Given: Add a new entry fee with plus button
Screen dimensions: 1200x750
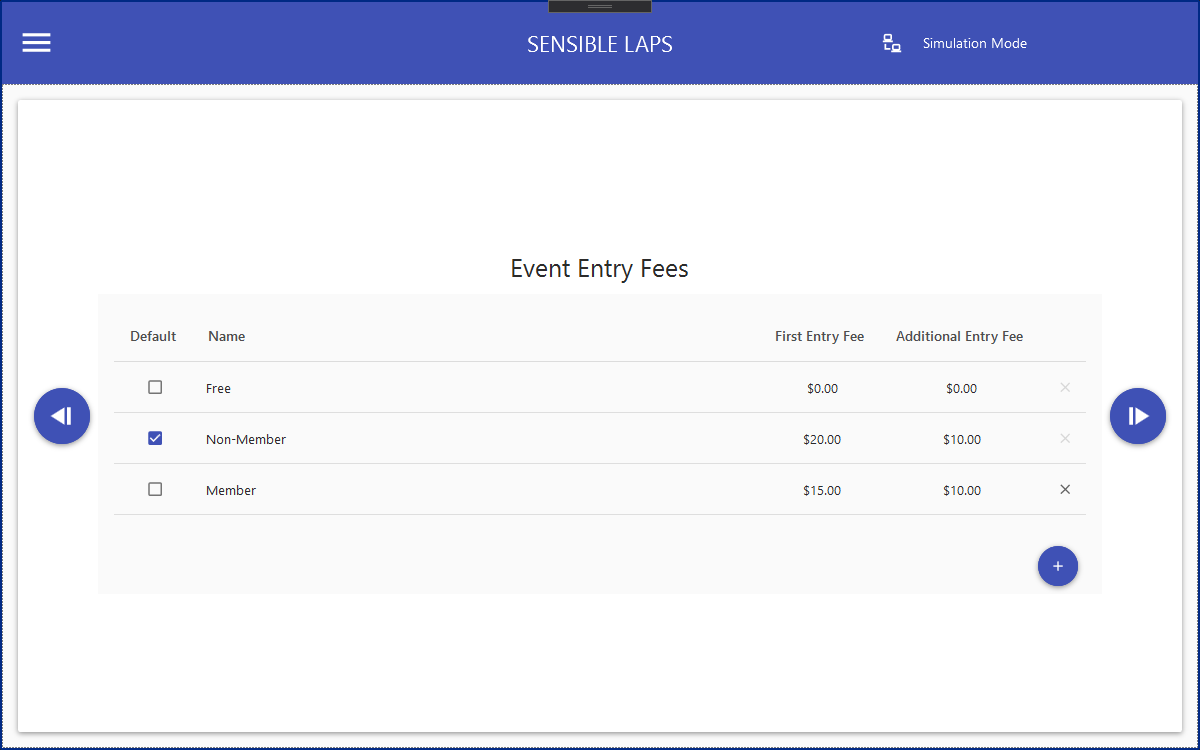Looking at the screenshot, I should click(1058, 566).
